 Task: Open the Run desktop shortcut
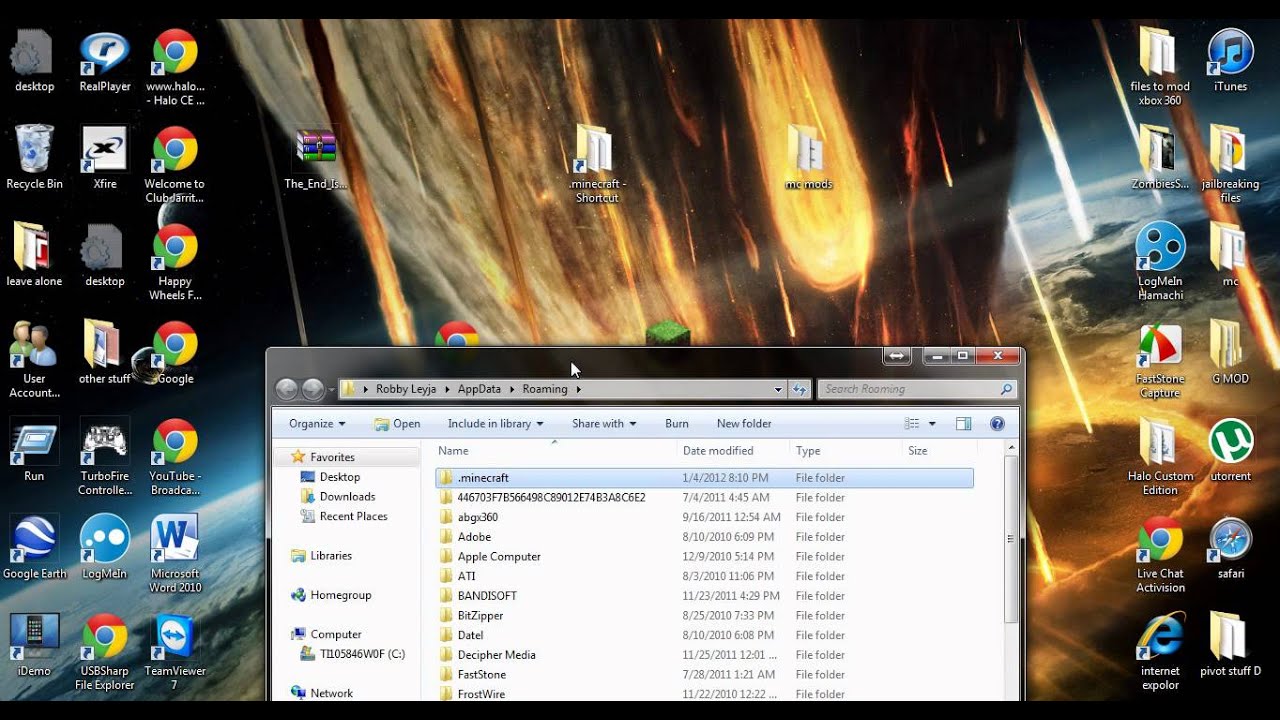pos(35,450)
